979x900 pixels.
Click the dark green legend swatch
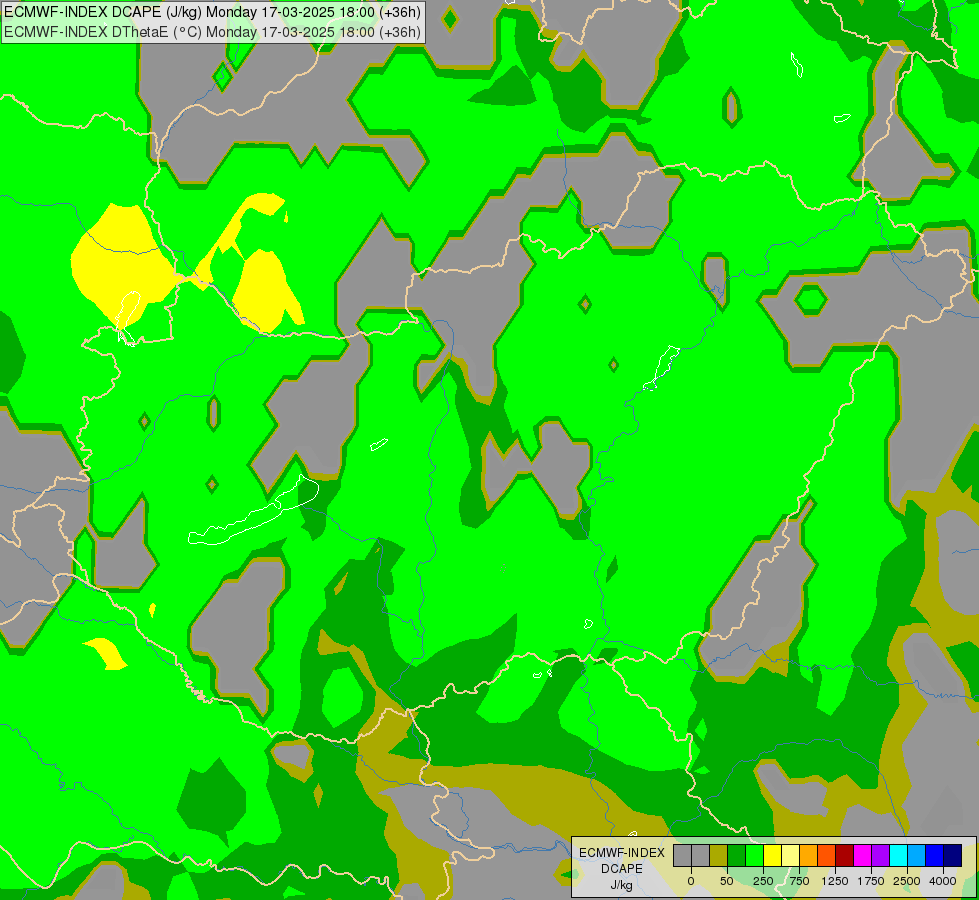[x=737, y=855]
